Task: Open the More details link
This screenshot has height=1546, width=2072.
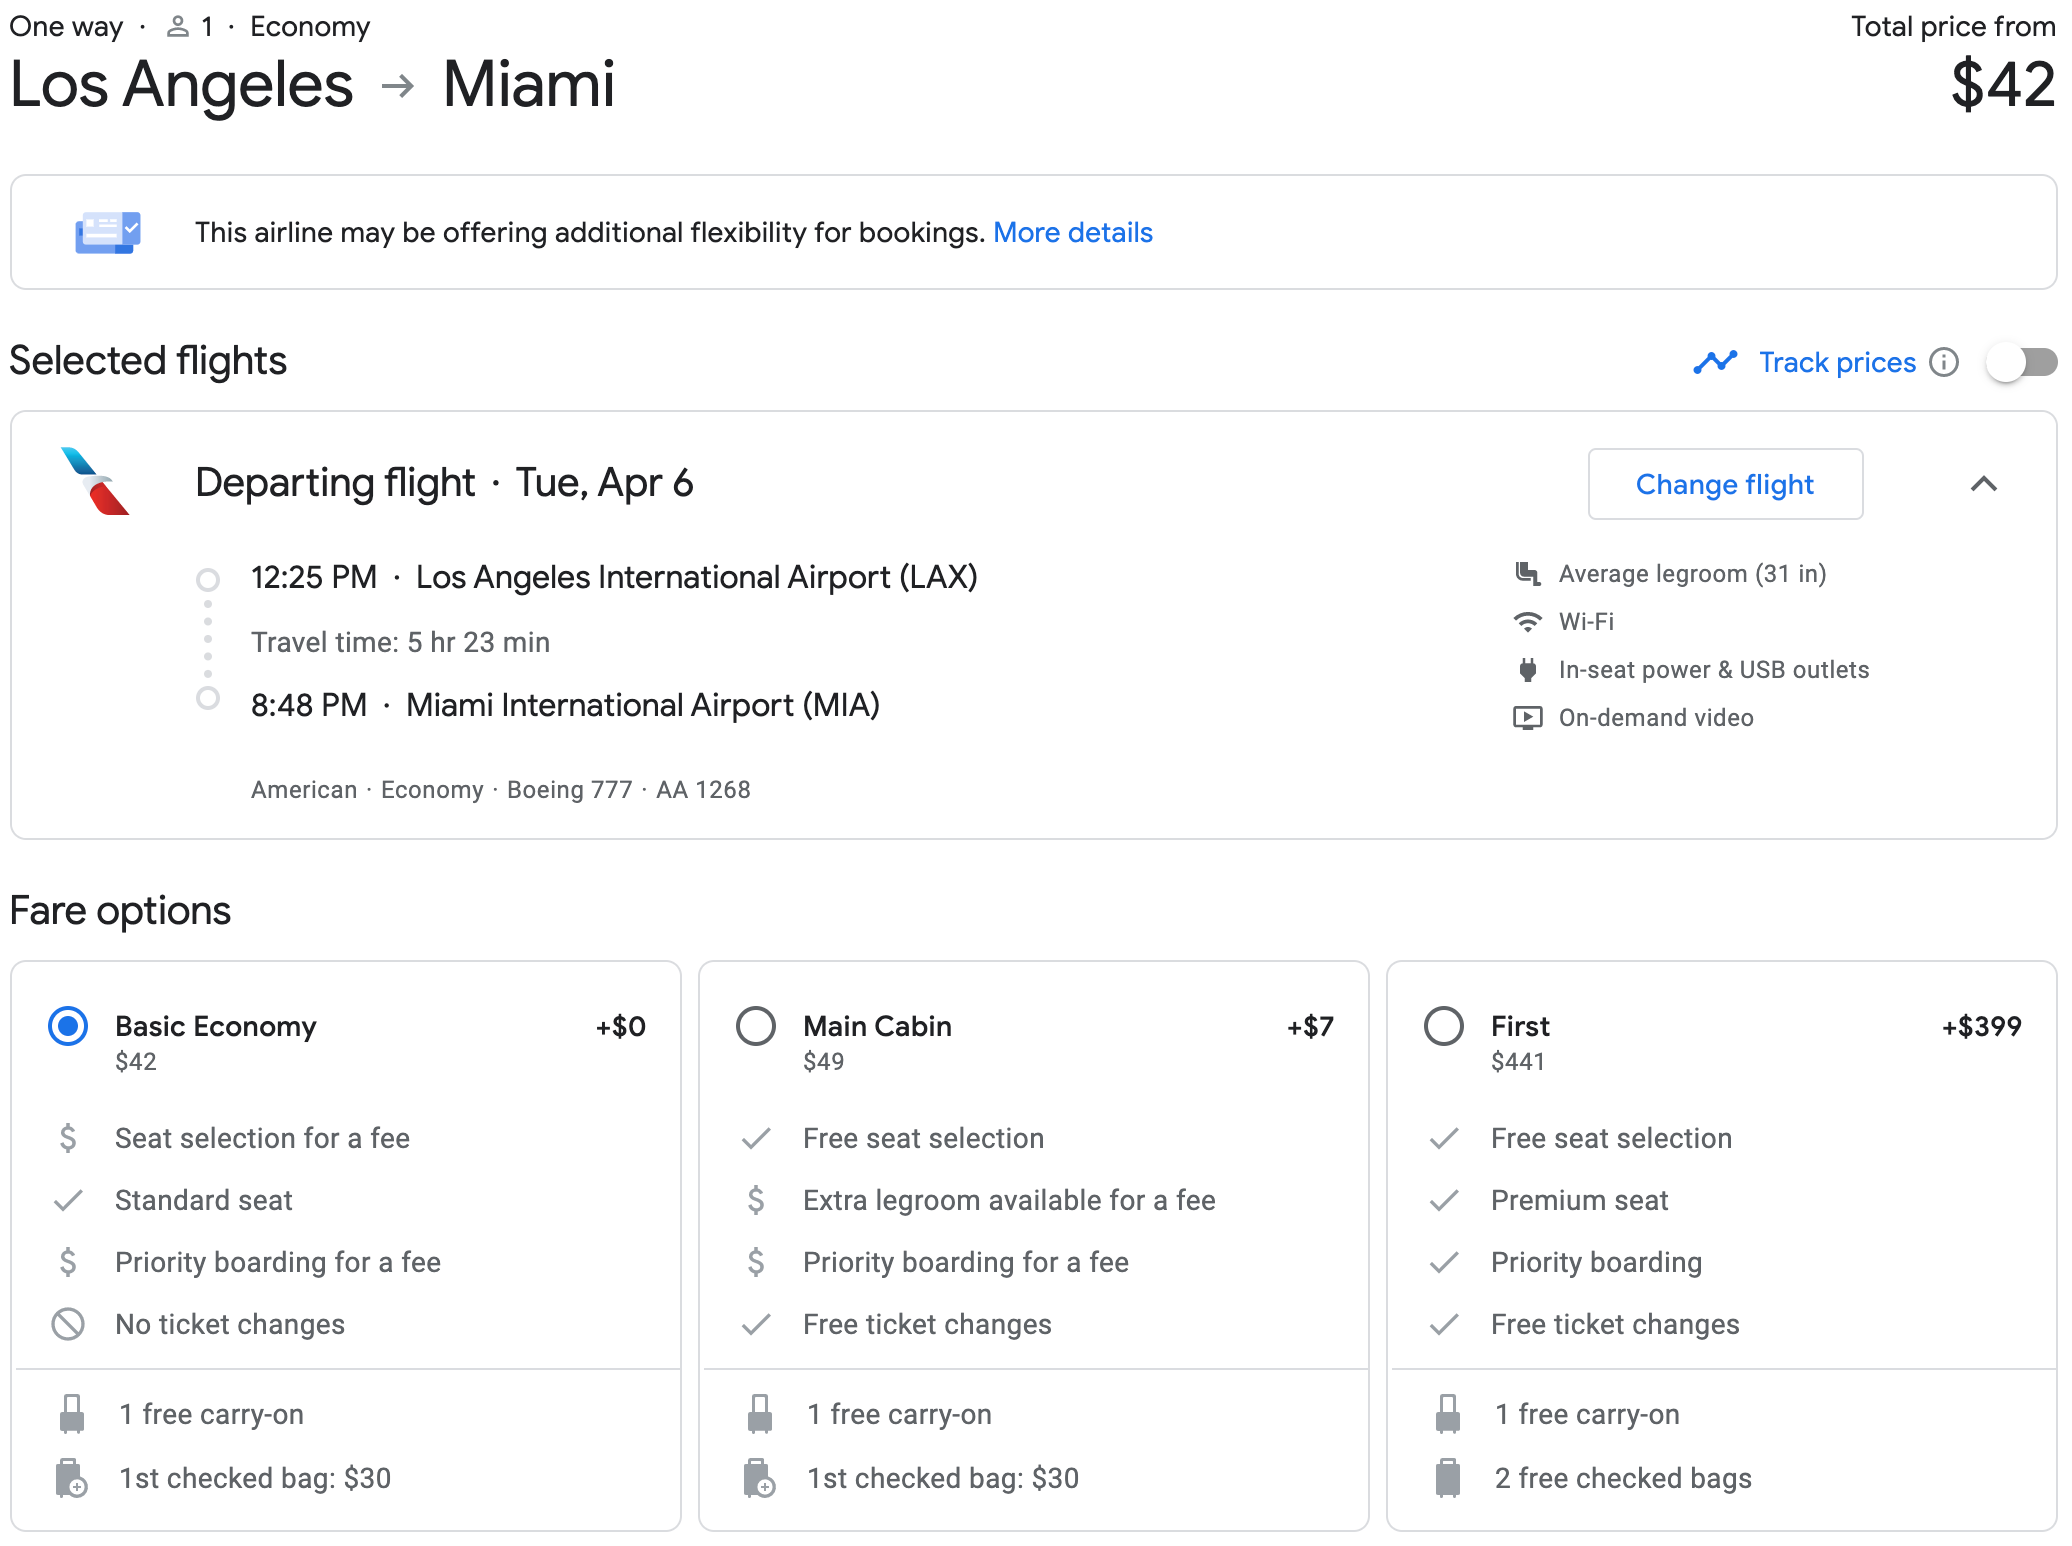Action: tap(1072, 233)
